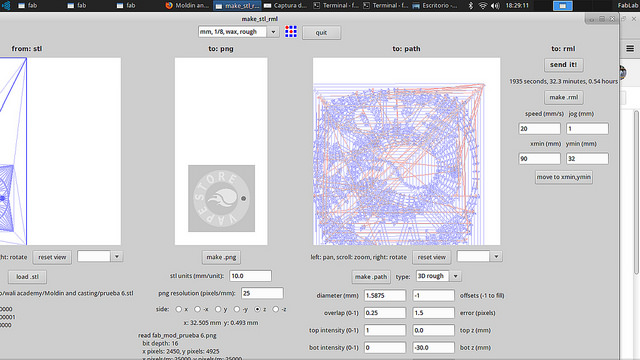Click the toolpath preview canvas
This screenshot has height=360, width=640.
click(407, 151)
